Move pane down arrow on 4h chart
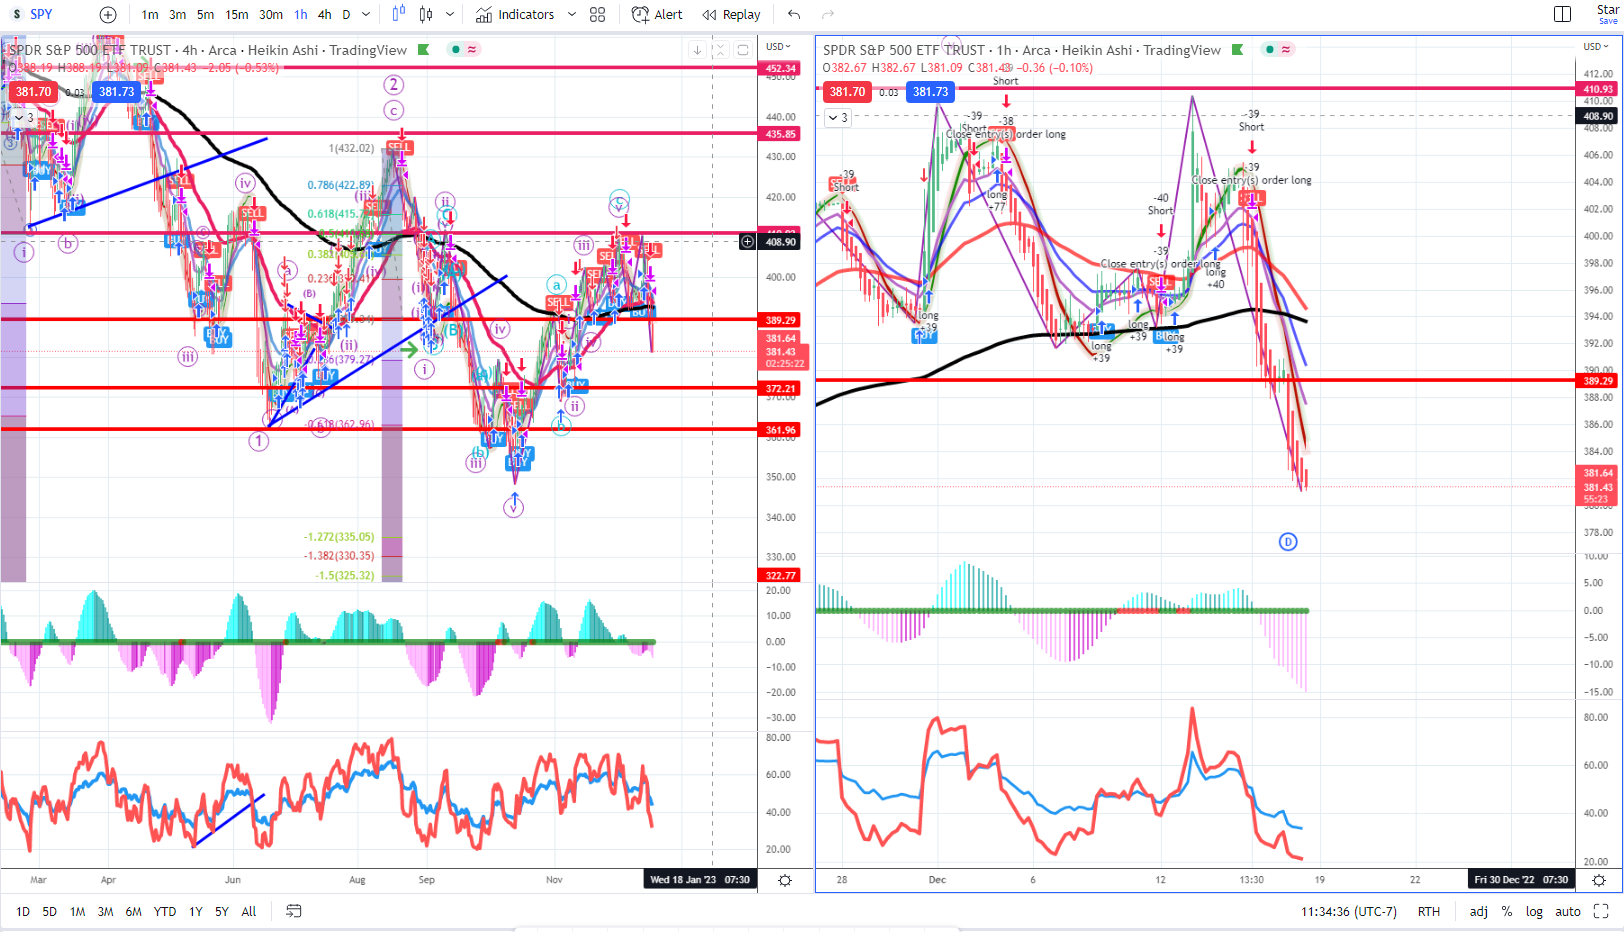Viewport: 1624px width, 932px height. point(697,50)
